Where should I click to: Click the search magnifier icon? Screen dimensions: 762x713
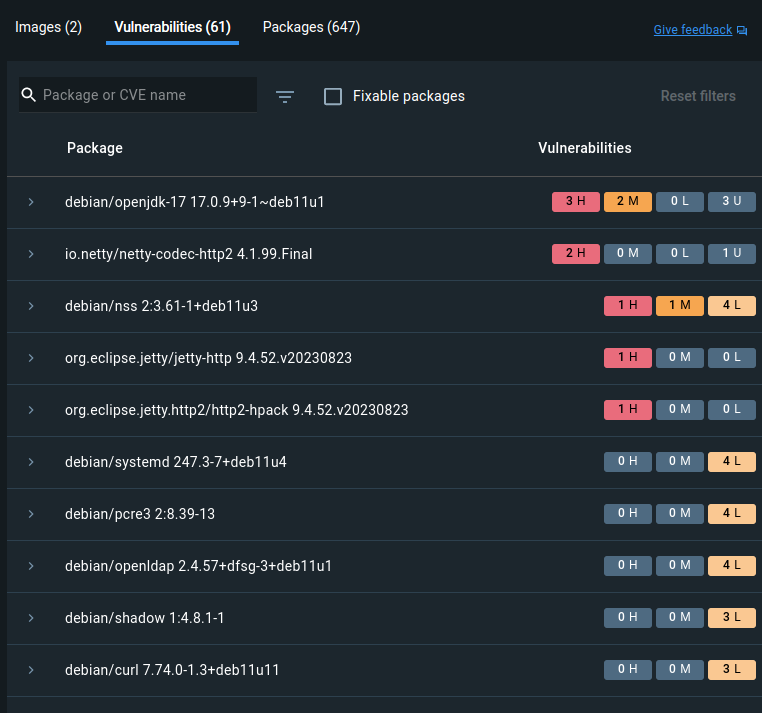pyautogui.click(x=29, y=96)
